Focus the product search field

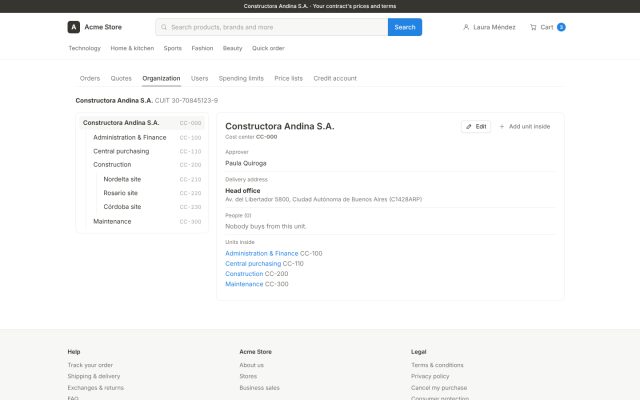[271, 27]
